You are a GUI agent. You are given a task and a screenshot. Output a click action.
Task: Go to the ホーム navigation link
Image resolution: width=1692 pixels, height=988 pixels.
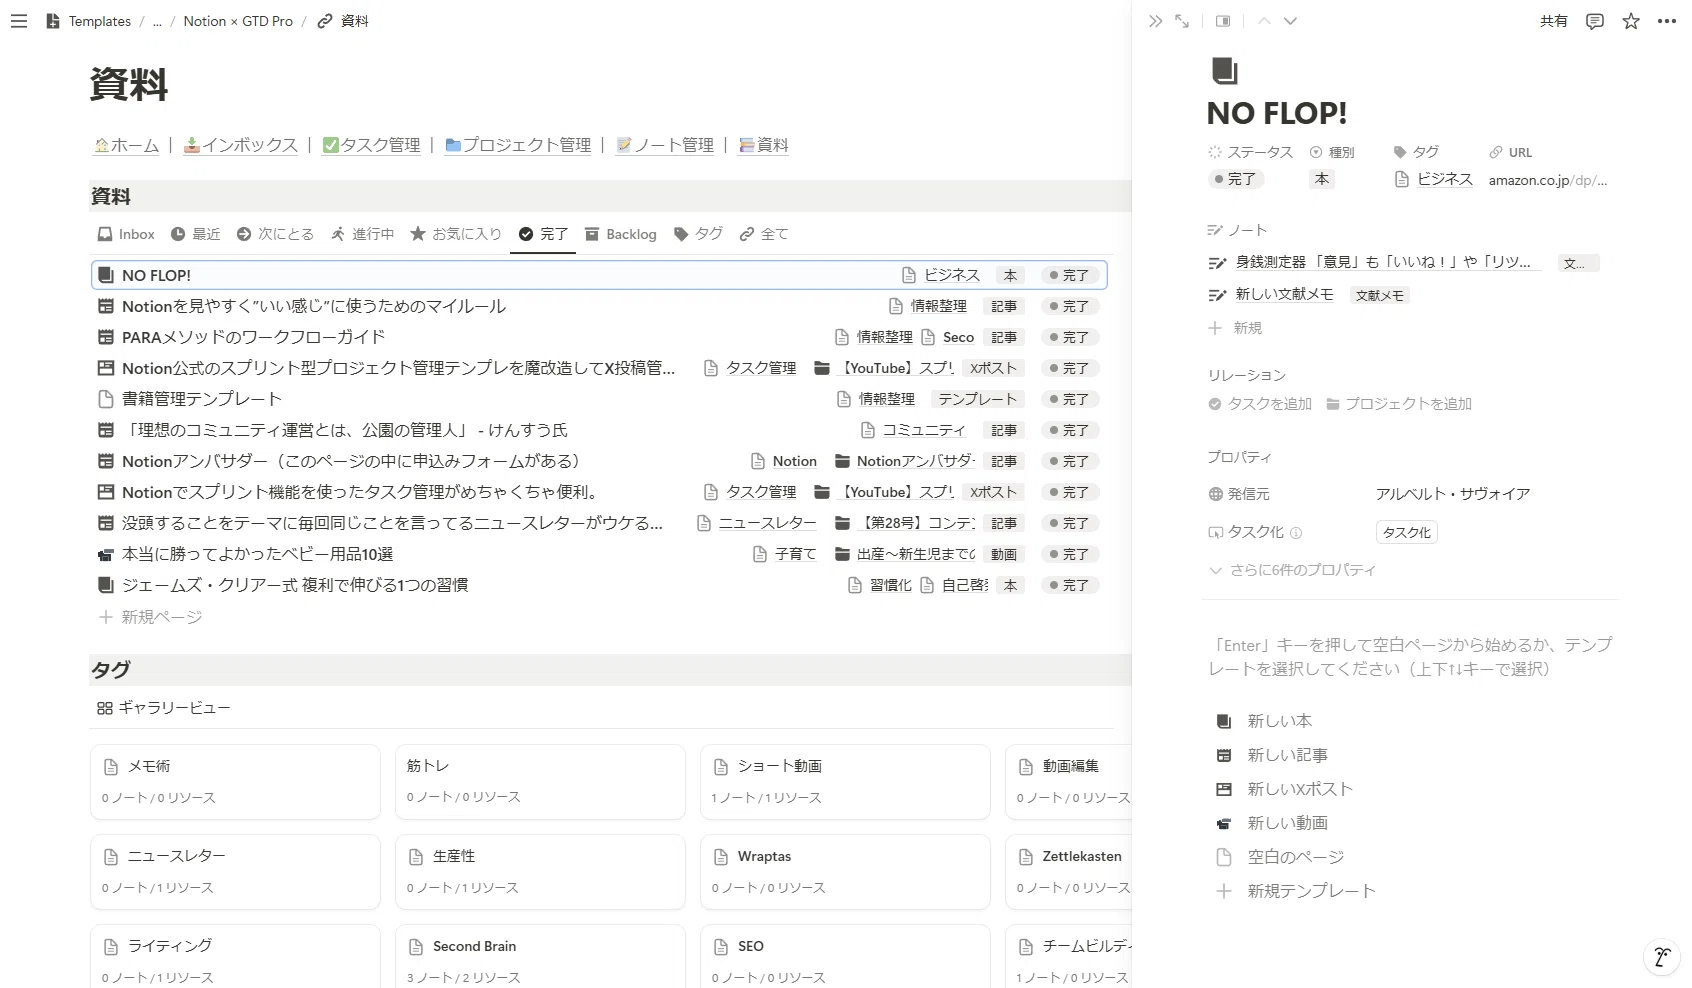(126, 145)
